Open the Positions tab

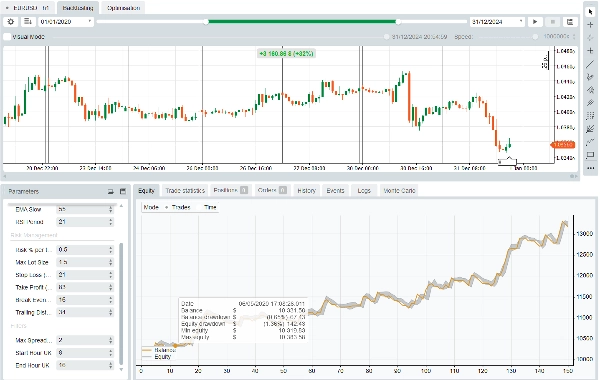(230, 191)
